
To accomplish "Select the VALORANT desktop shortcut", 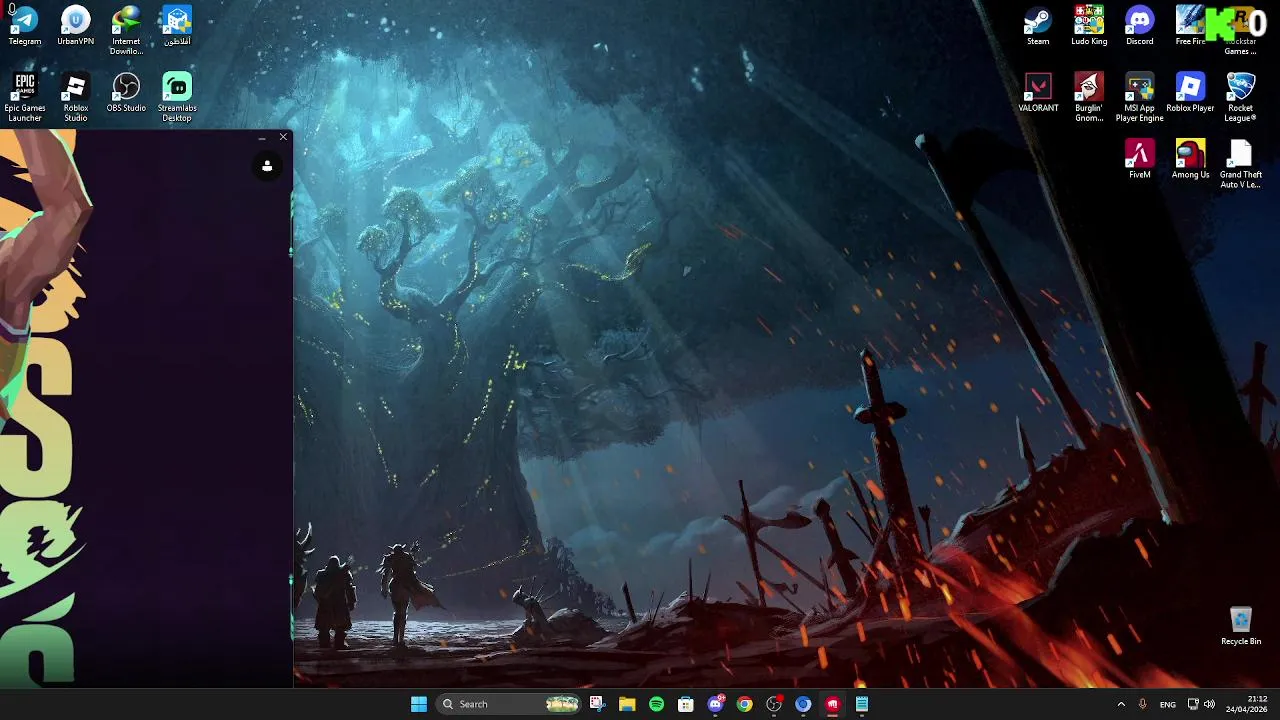I will pos(1038,92).
